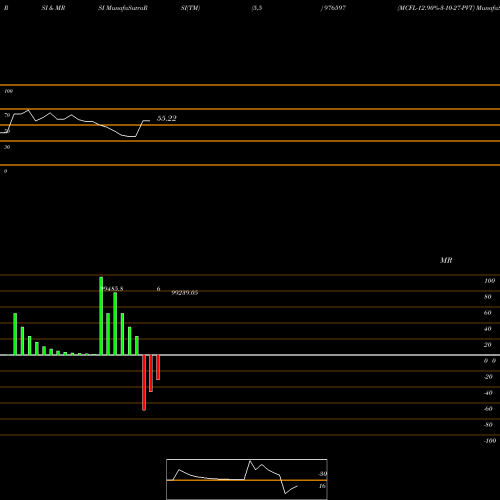500x500 pixels.
Task: Select the tallest green histogram bar
Action: tap(101, 316)
